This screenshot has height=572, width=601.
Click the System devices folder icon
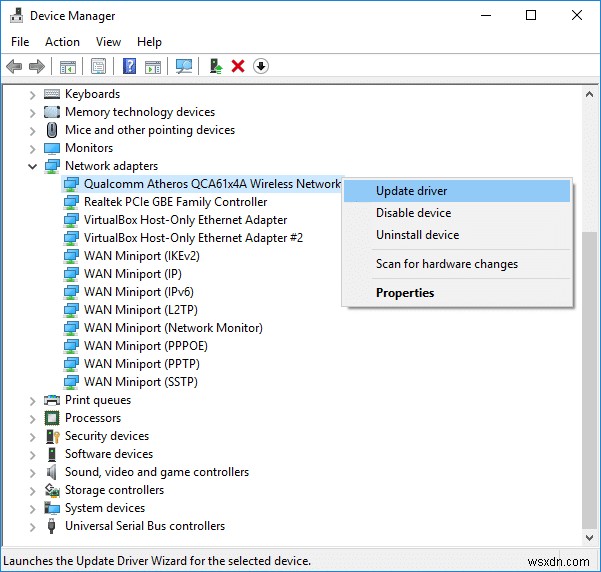(52, 508)
